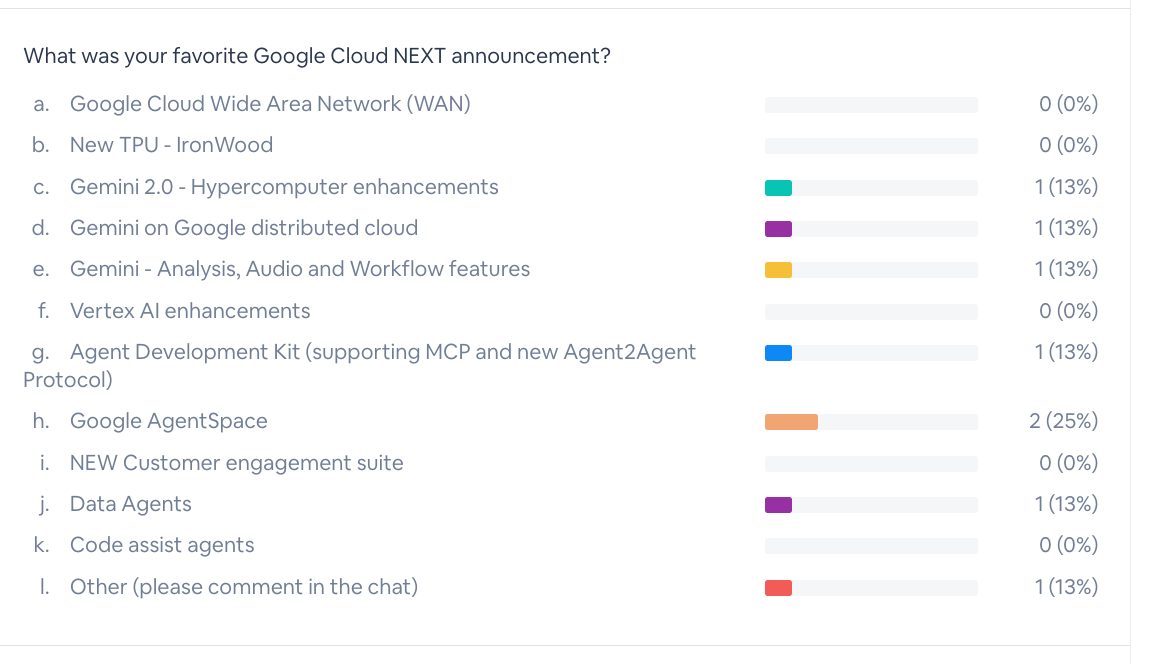The width and height of the screenshot is (1172, 664).
Task: Click the 2 (25%) result for AgentSpace
Action: coord(1063,421)
